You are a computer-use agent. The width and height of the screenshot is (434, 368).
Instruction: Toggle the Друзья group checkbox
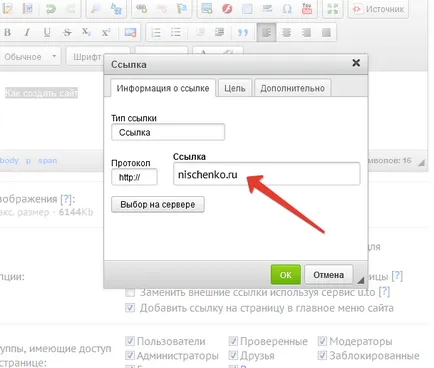pyautogui.click(x=233, y=355)
